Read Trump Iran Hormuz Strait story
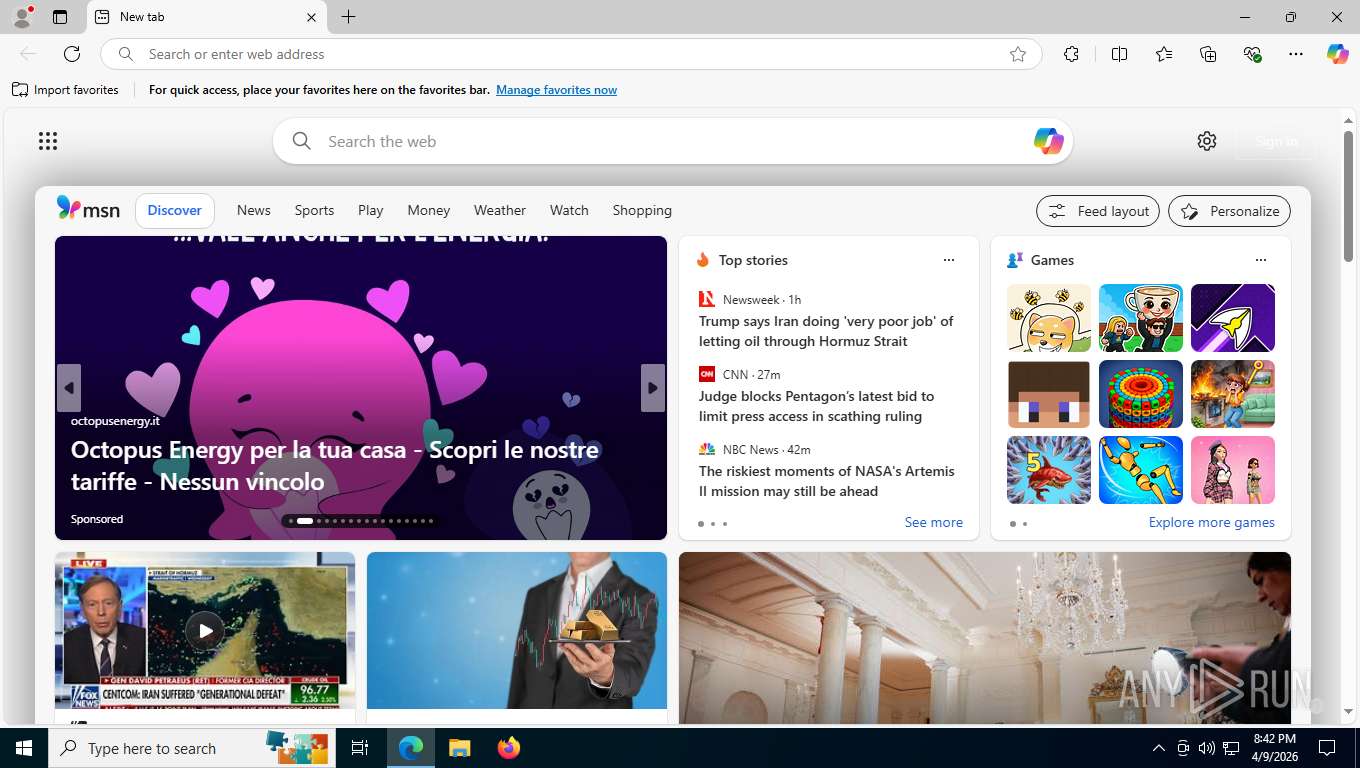1360x768 pixels. tap(826, 331)
